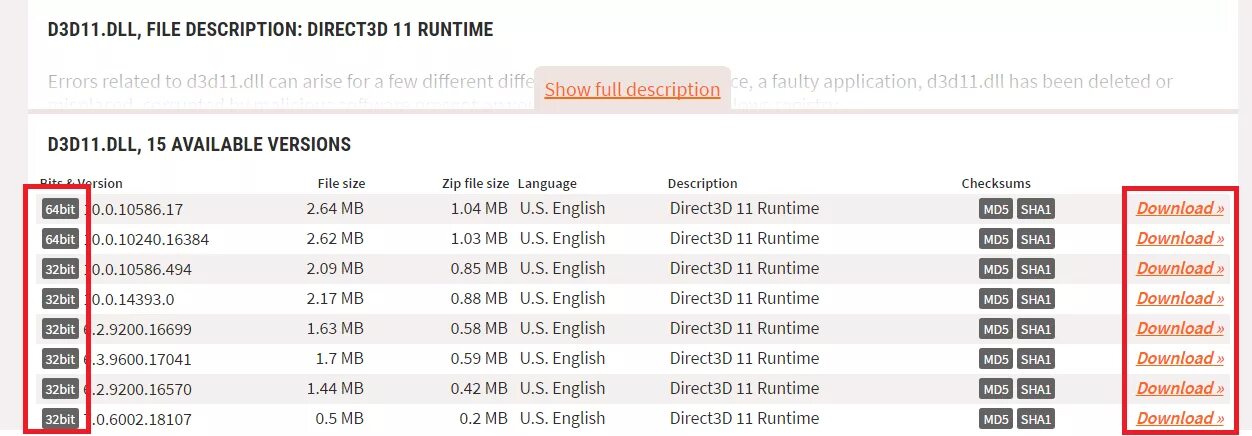Download the 10.0.10586.494 32bit version
Image resolution: width=1252 pixels, height=436 pixels.
click(1180, 268)
